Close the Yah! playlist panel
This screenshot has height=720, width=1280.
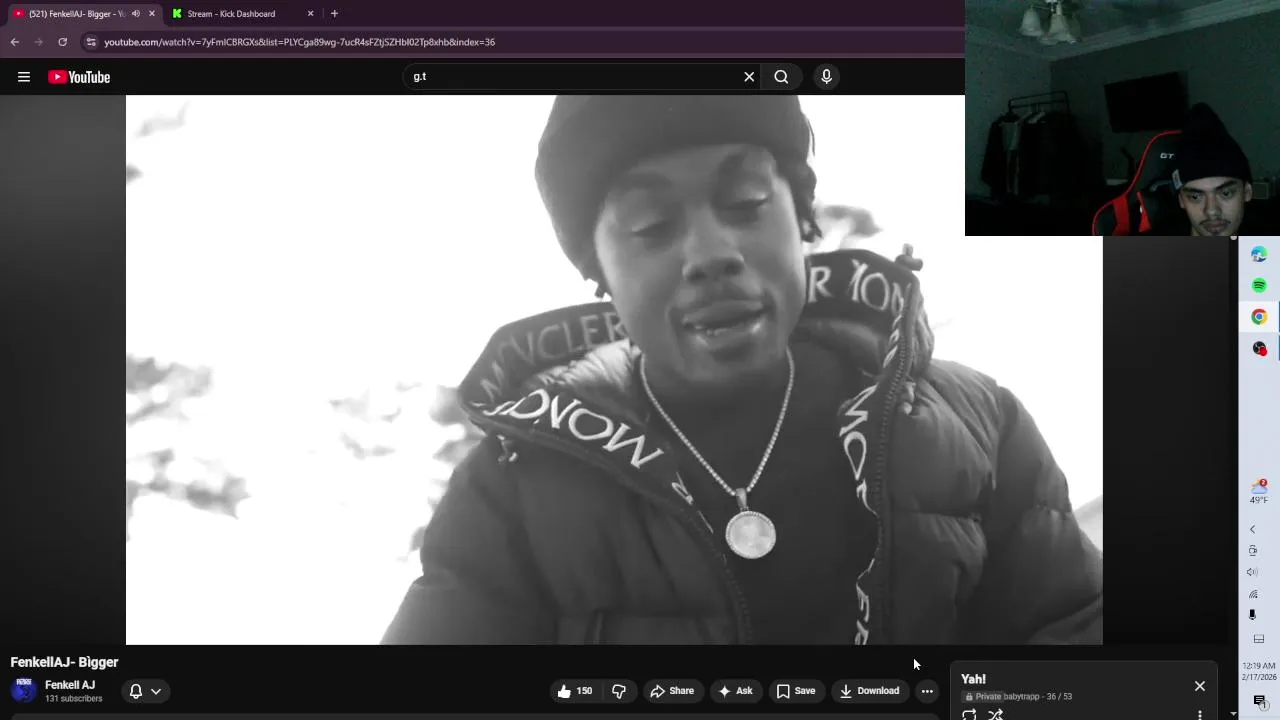1200,686
